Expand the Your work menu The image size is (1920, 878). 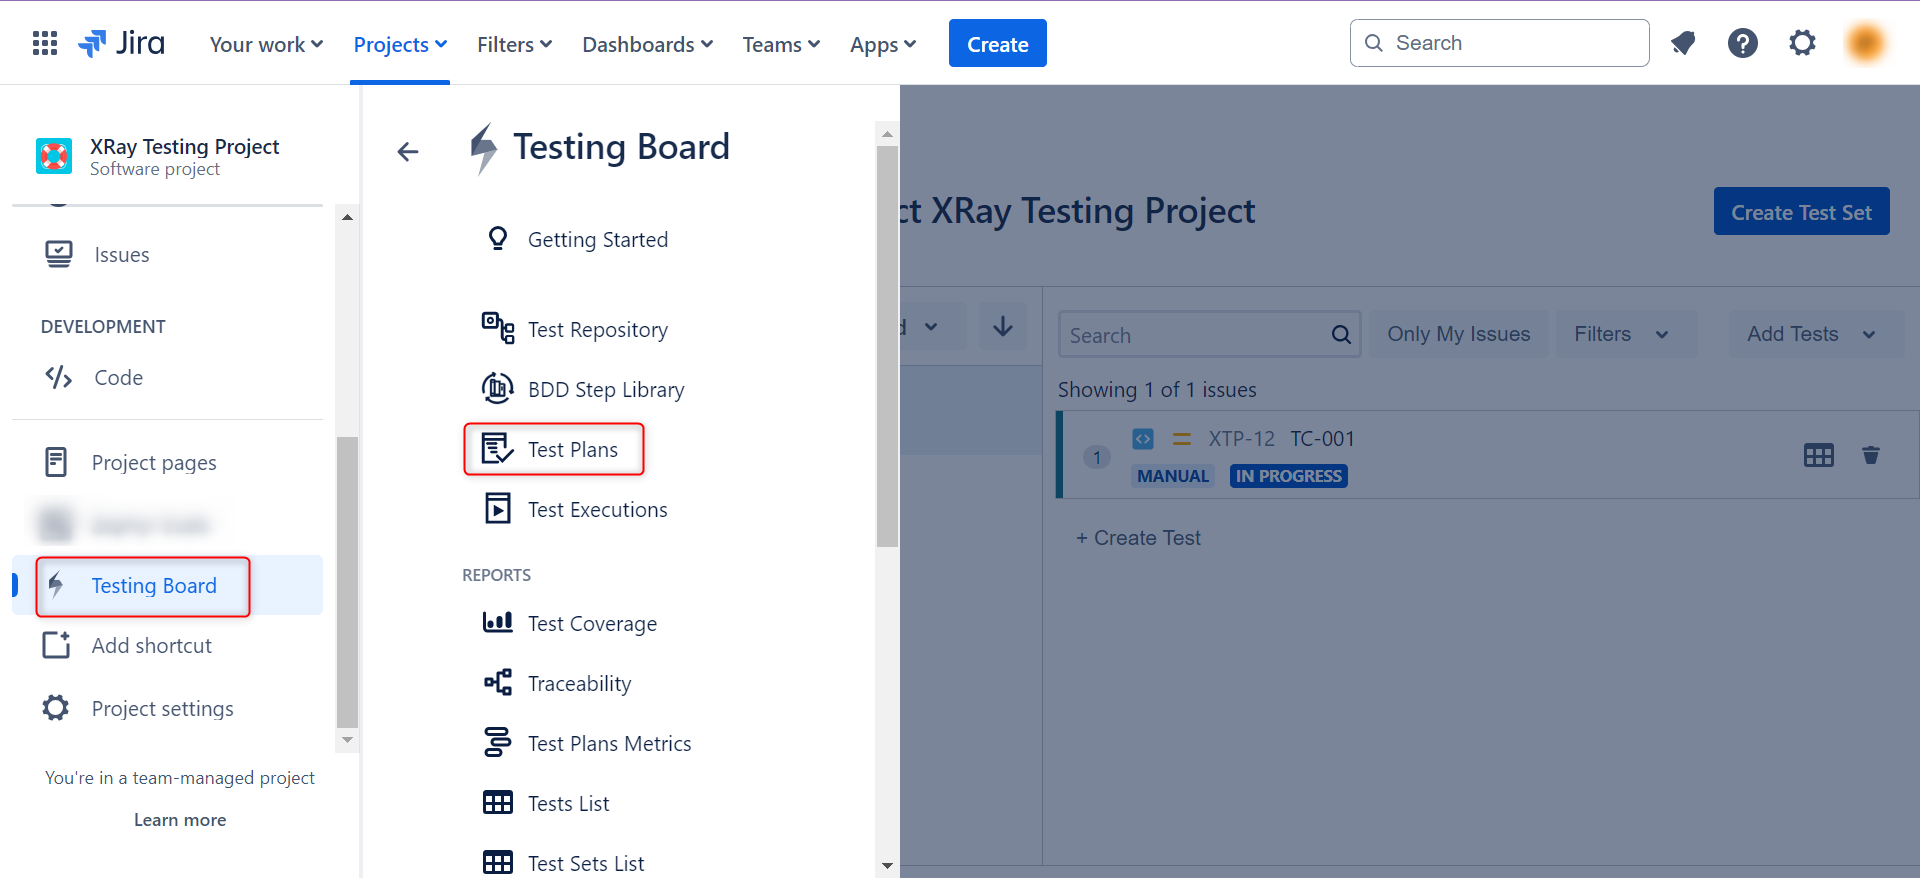tap(266, 45)
